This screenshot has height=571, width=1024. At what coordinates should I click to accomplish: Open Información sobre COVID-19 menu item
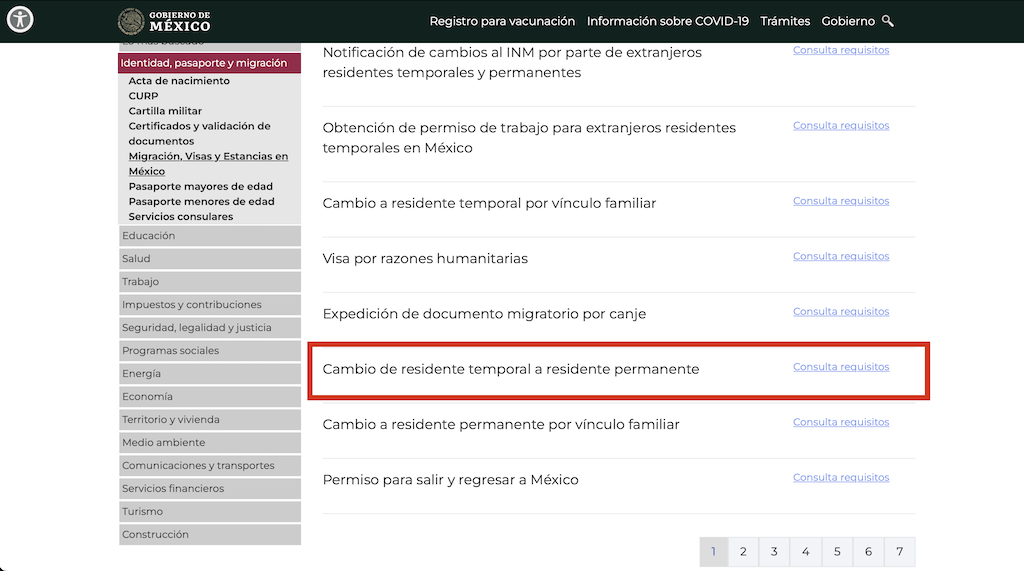667,21
